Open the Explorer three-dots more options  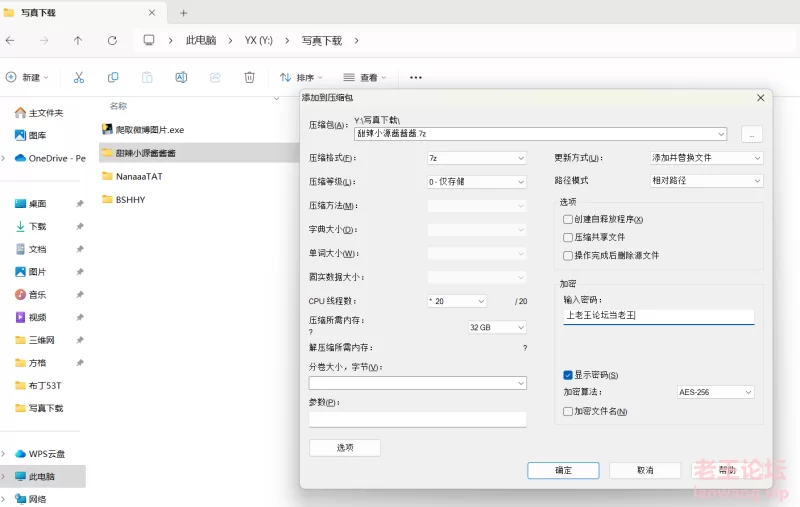416,77
